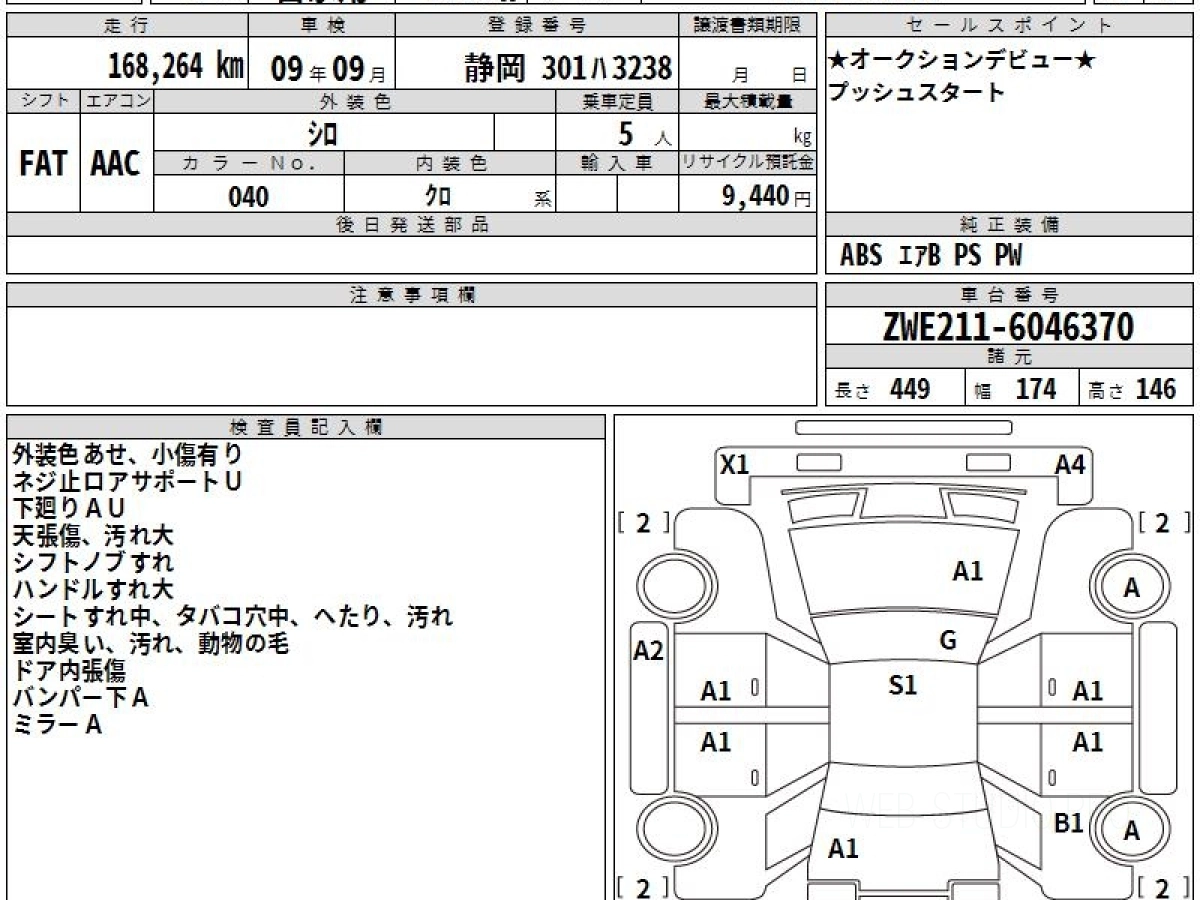
Task: Select note 室内臭い、汚れ、動物の毛
Action: pos(151,644)
